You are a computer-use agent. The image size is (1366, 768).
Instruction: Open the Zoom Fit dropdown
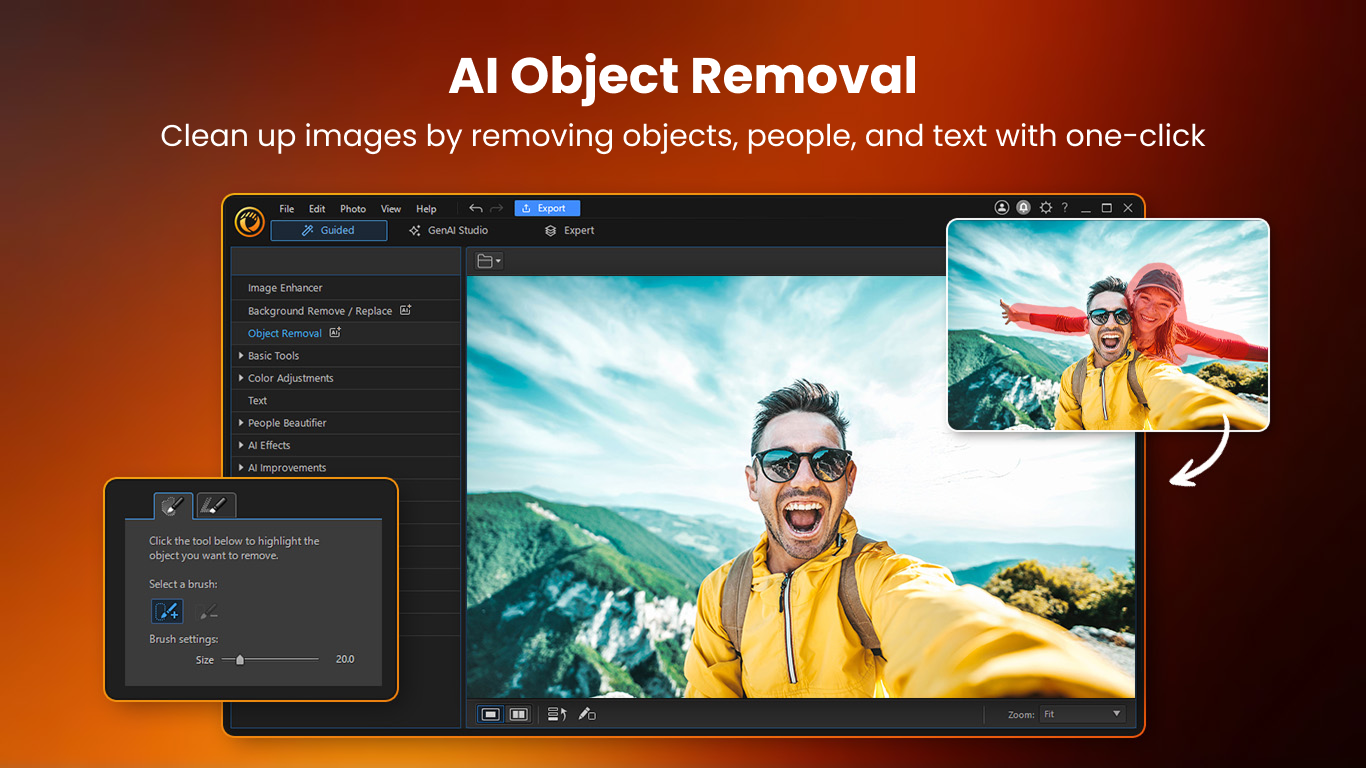click(1082, 714)
